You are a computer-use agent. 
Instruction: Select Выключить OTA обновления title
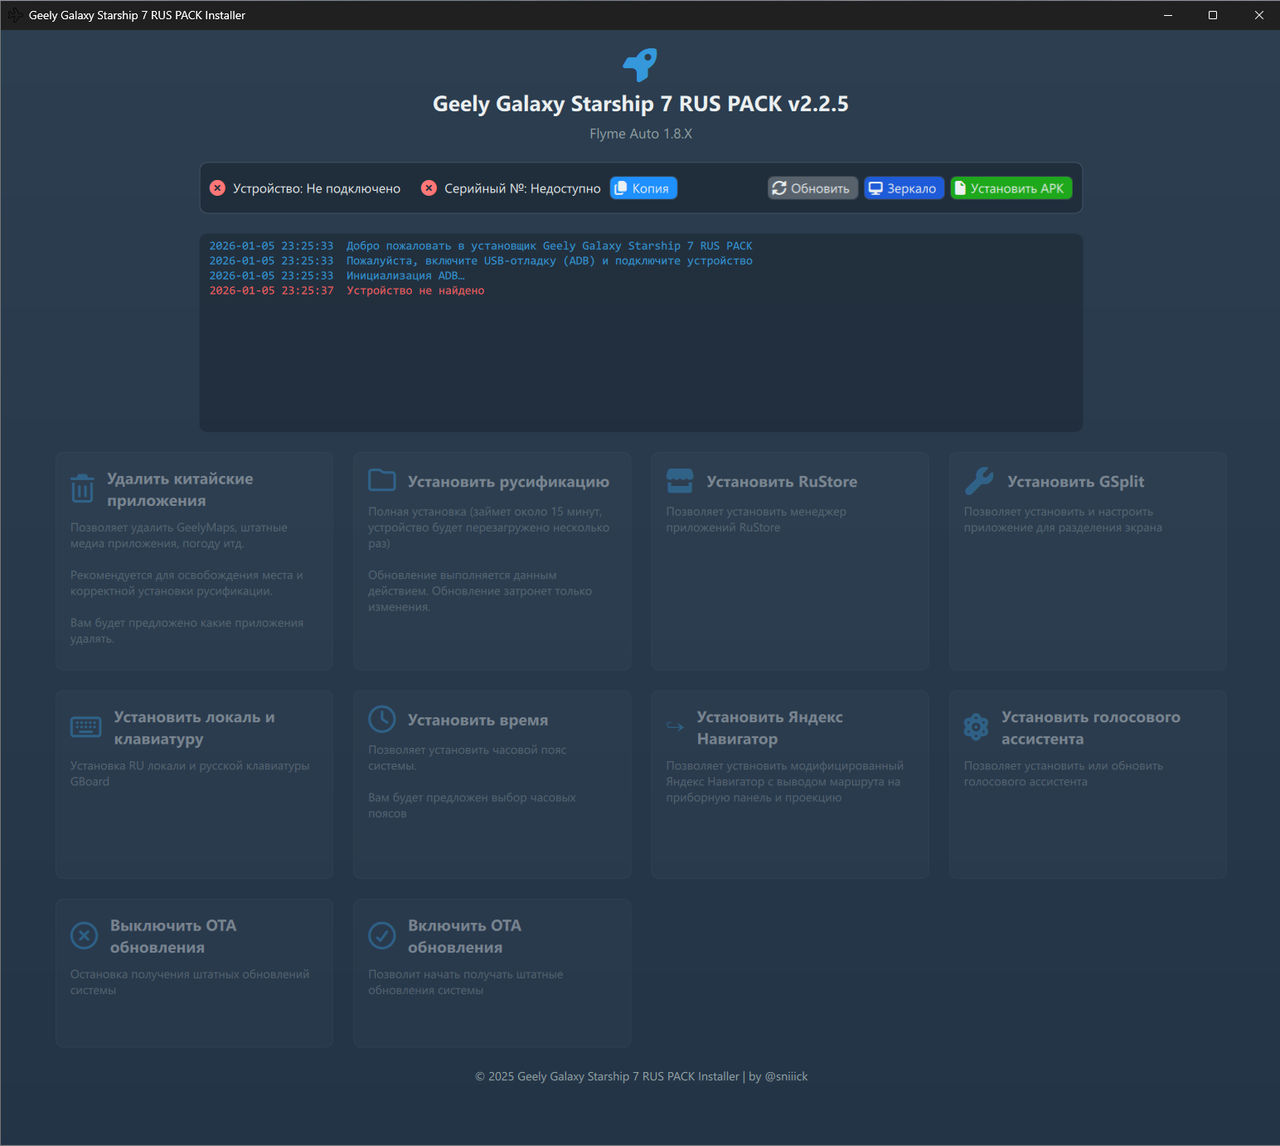click(x=173, y=936)
